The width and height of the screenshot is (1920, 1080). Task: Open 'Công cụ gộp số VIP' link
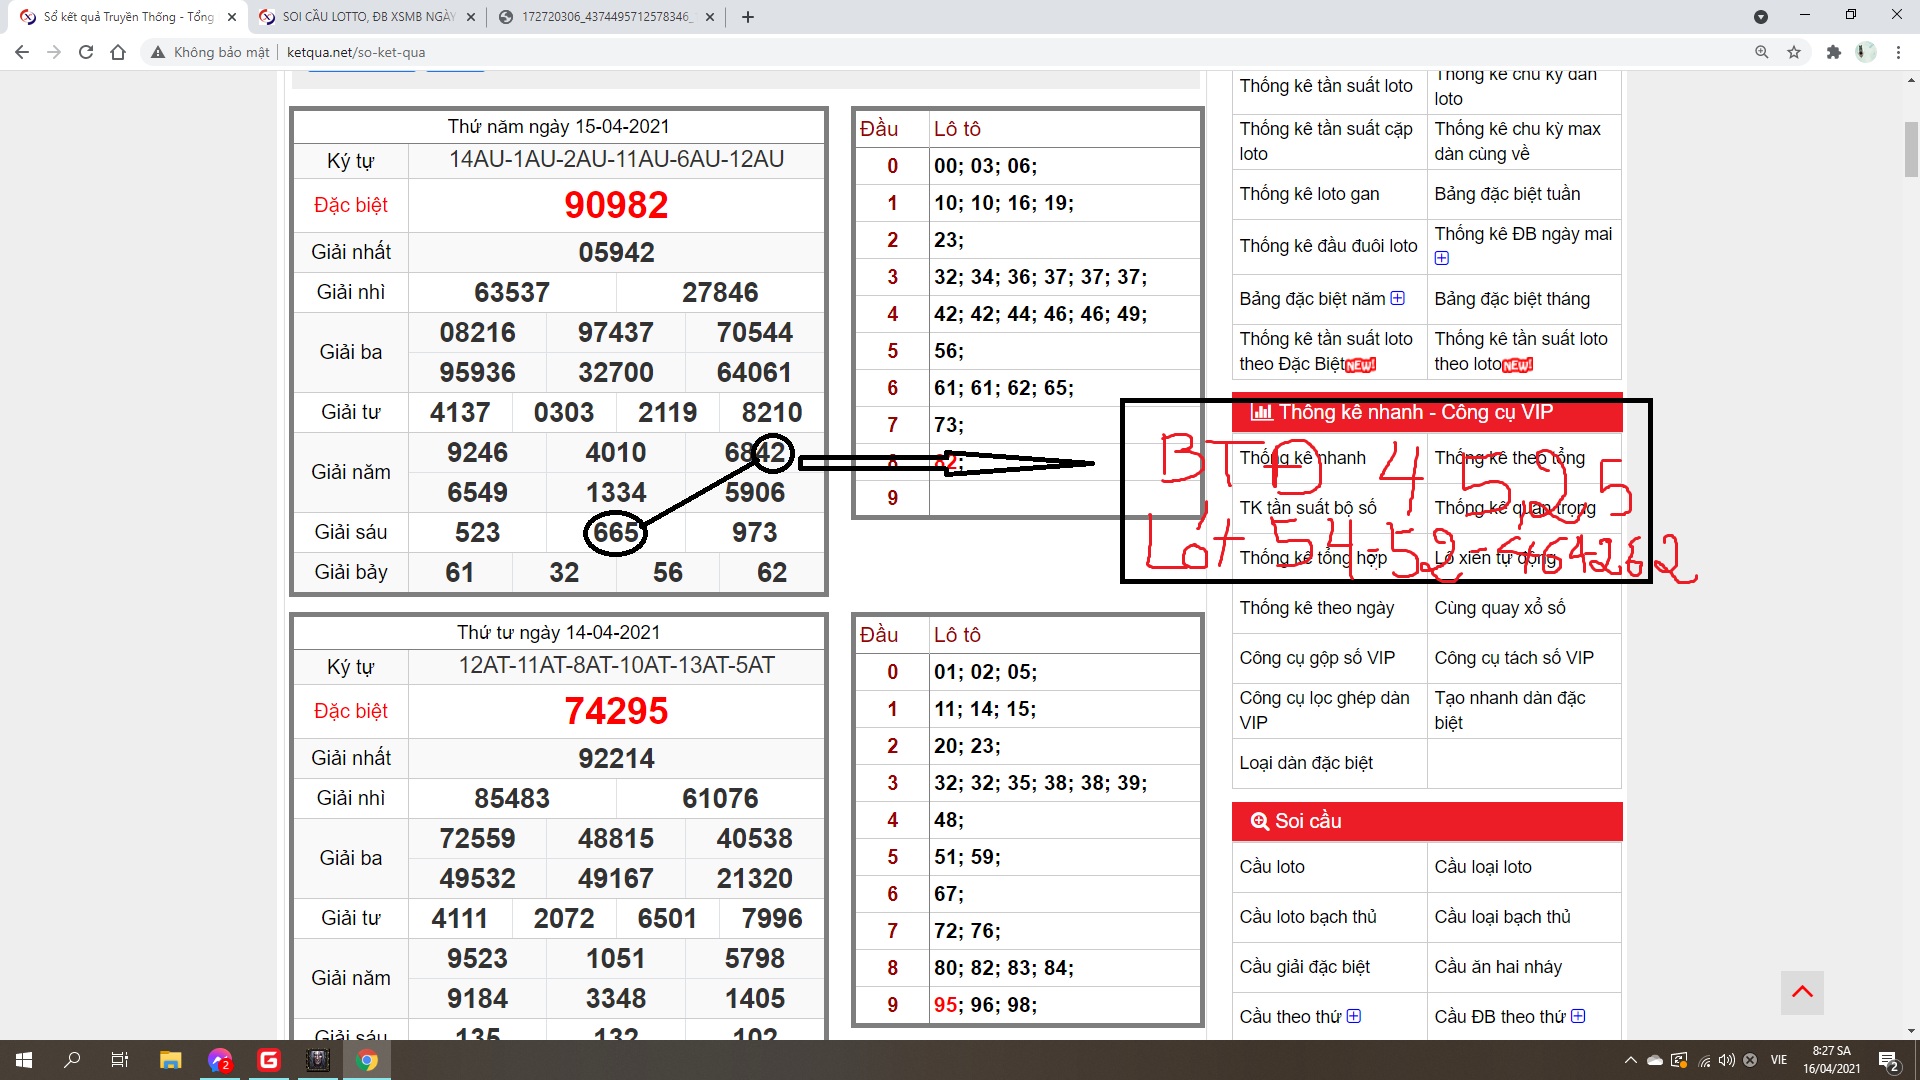tap(1317, 658)
